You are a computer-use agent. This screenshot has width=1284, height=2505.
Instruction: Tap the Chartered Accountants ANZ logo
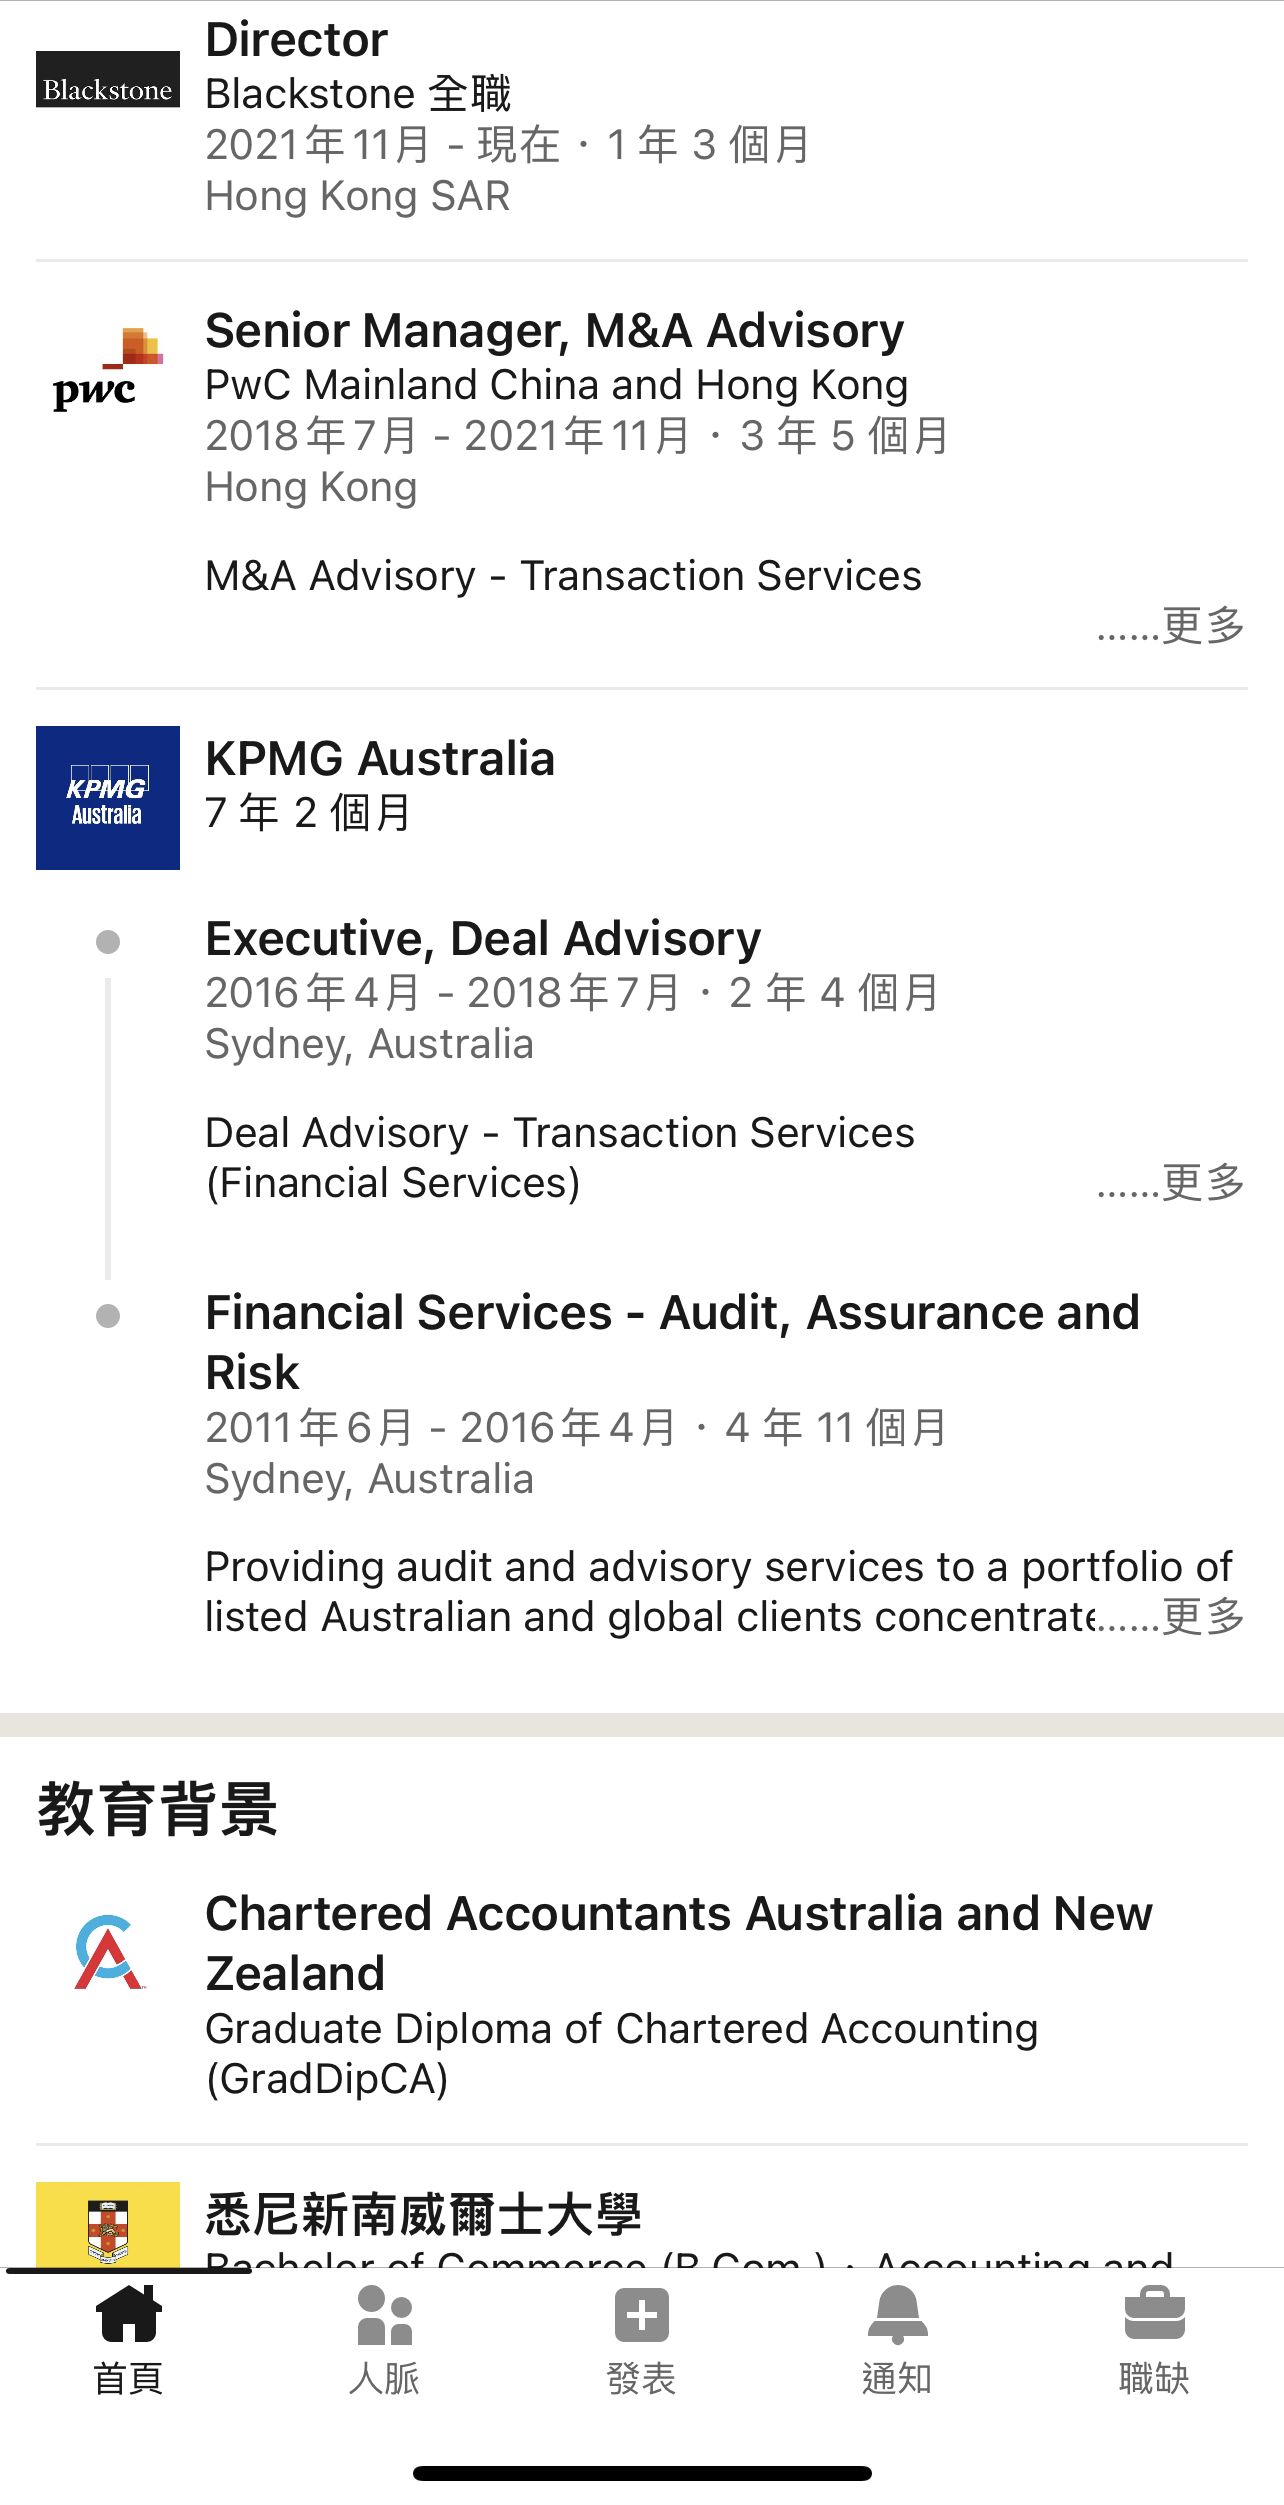click(x=108, y=1952)
